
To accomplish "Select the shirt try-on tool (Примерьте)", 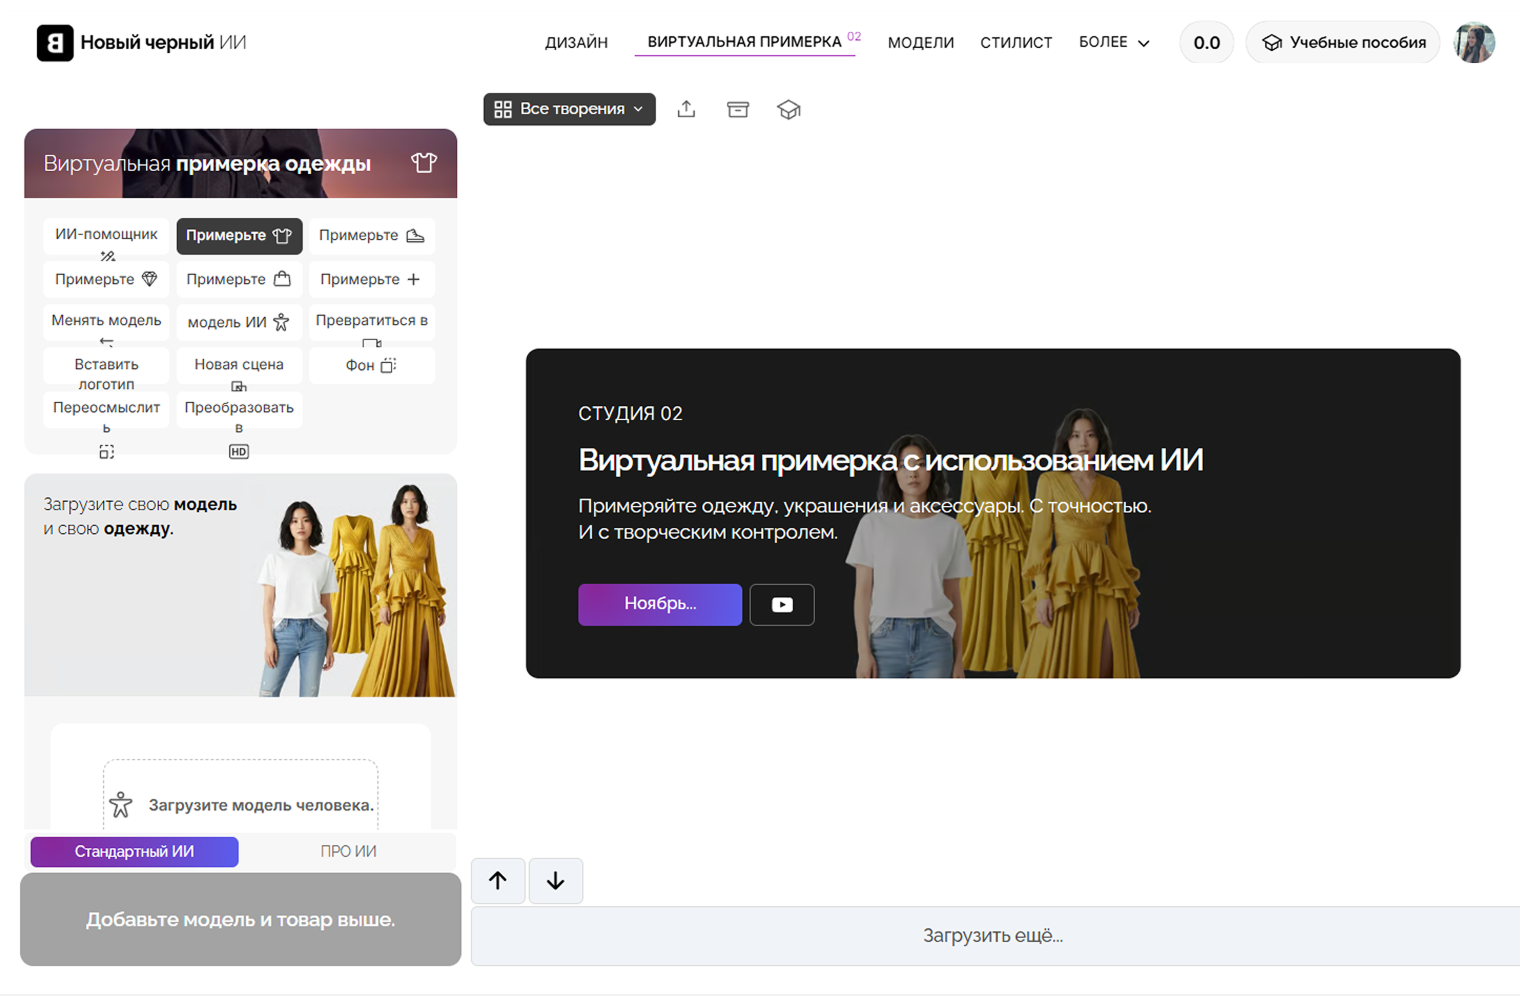I will coord(239,236).
